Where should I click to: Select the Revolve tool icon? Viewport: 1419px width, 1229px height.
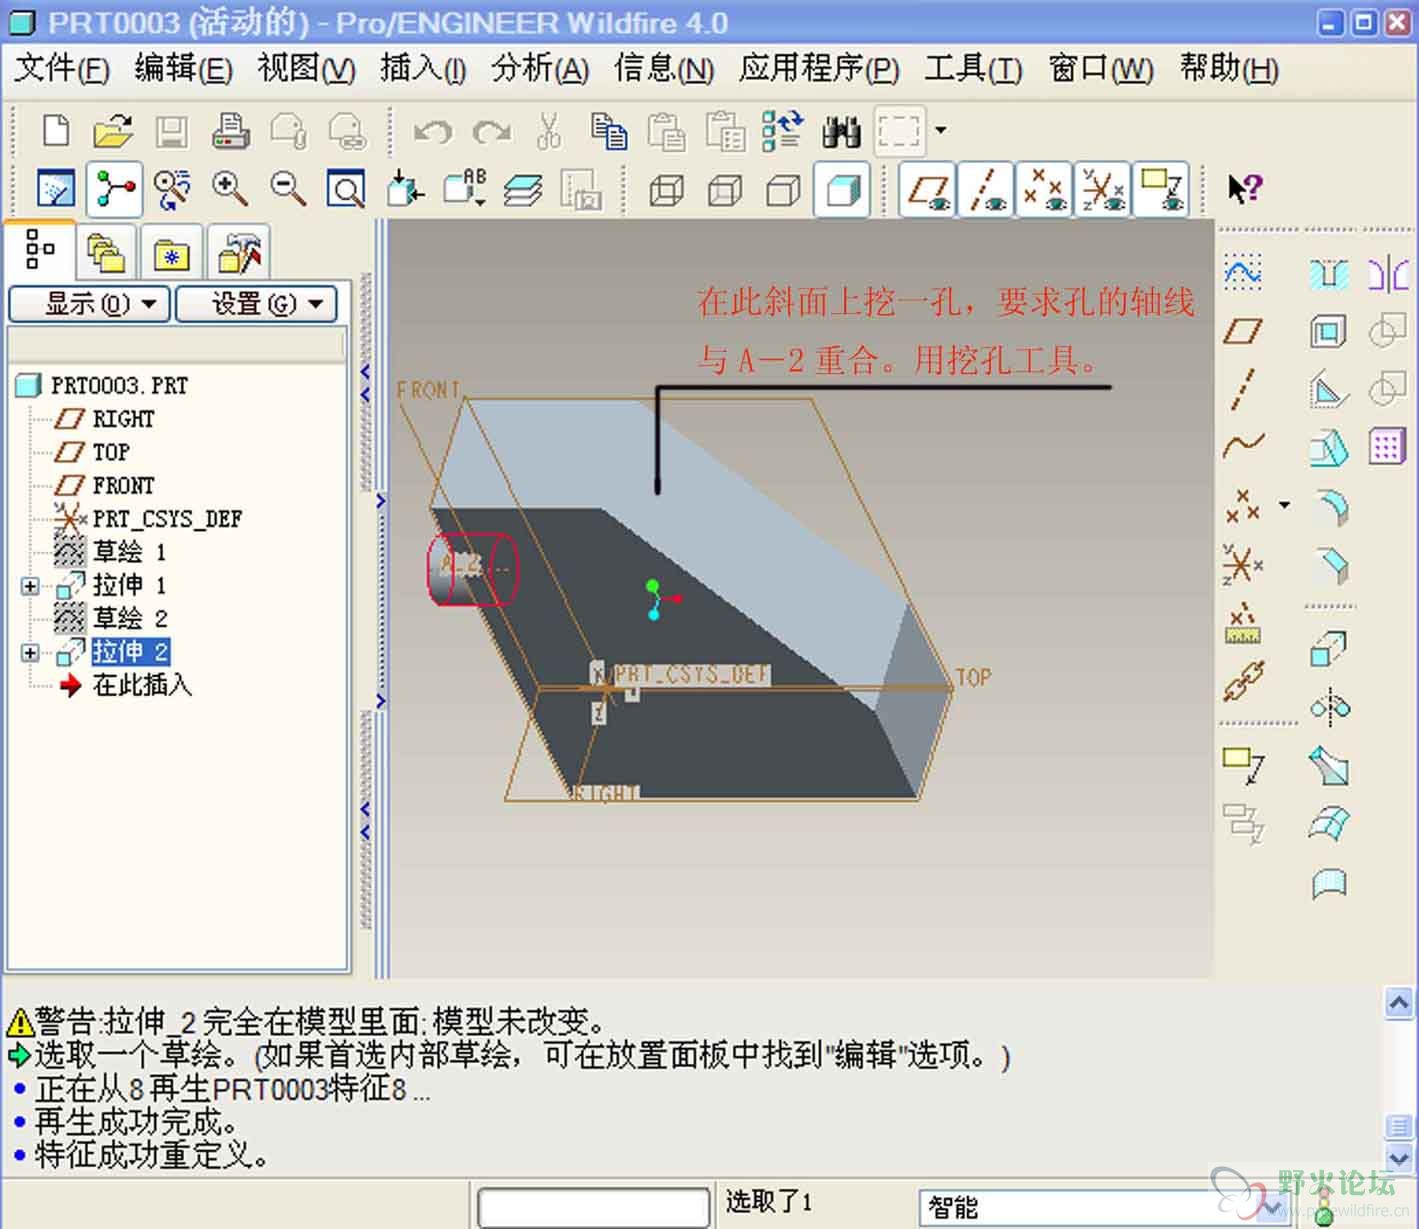point(1330,708)
